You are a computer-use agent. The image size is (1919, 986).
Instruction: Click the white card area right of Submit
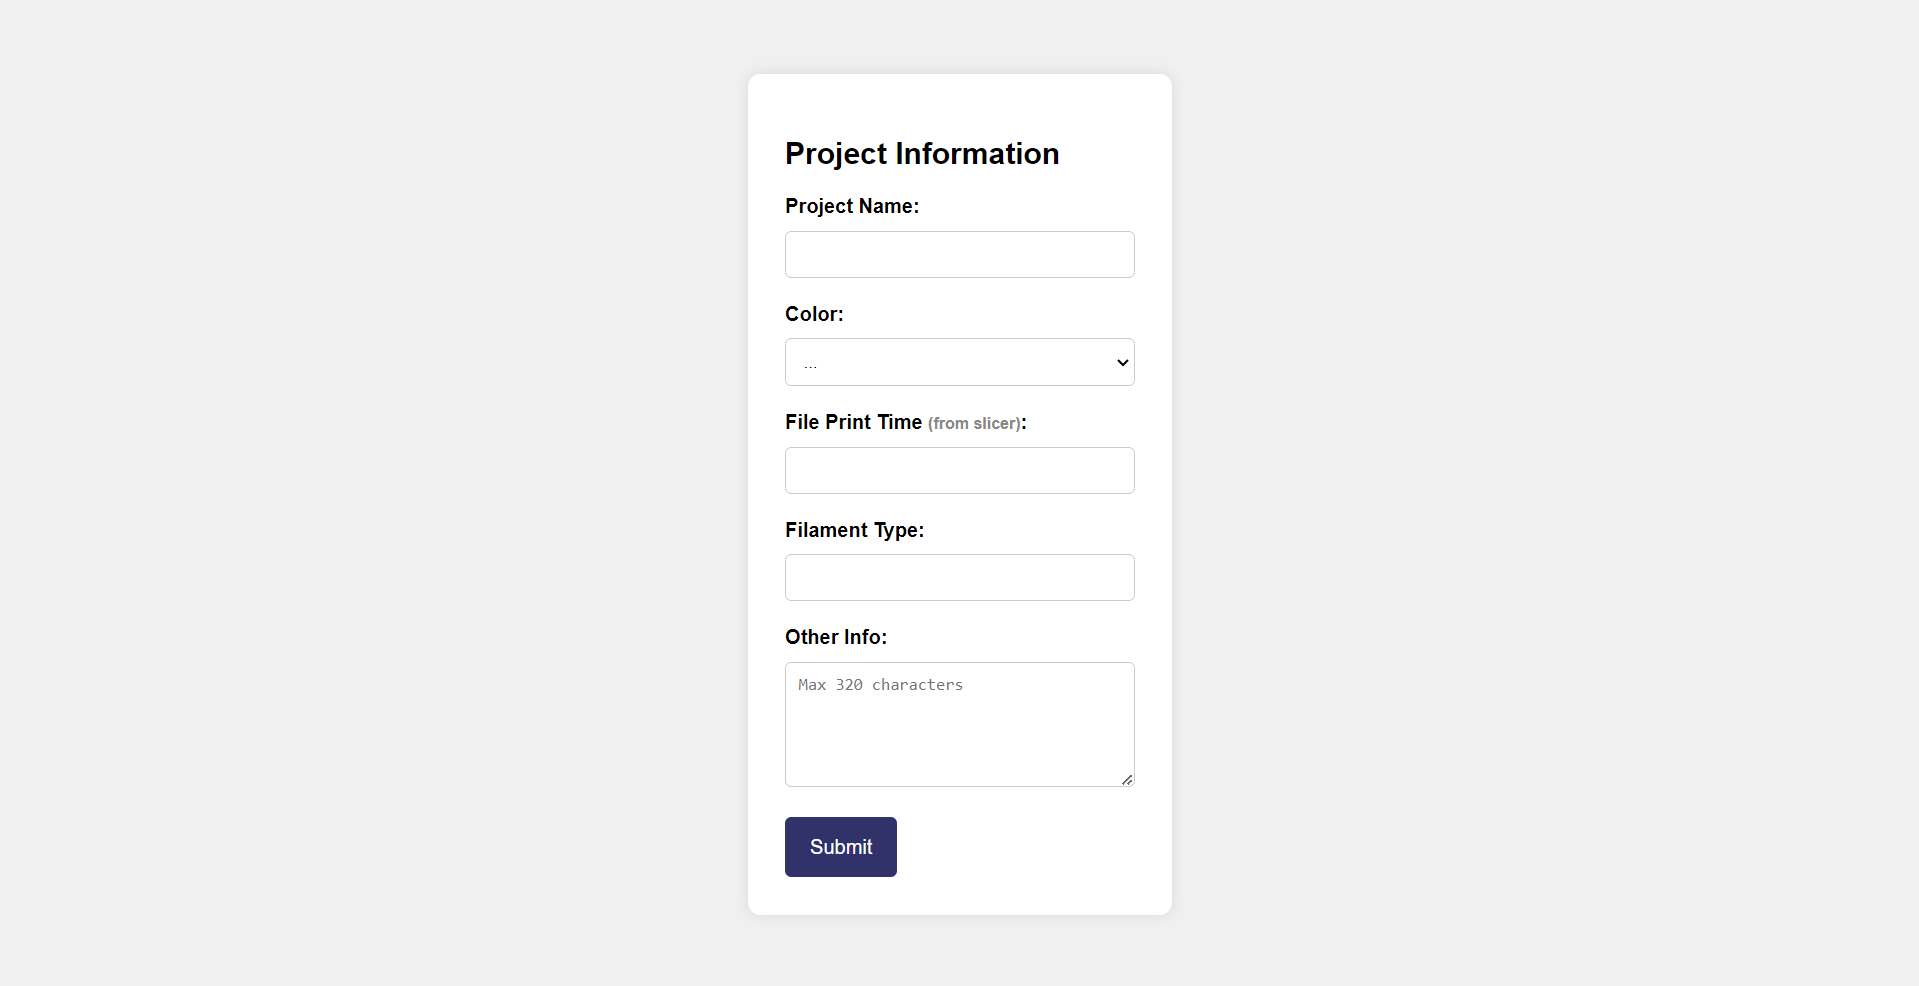point(1030,847)
